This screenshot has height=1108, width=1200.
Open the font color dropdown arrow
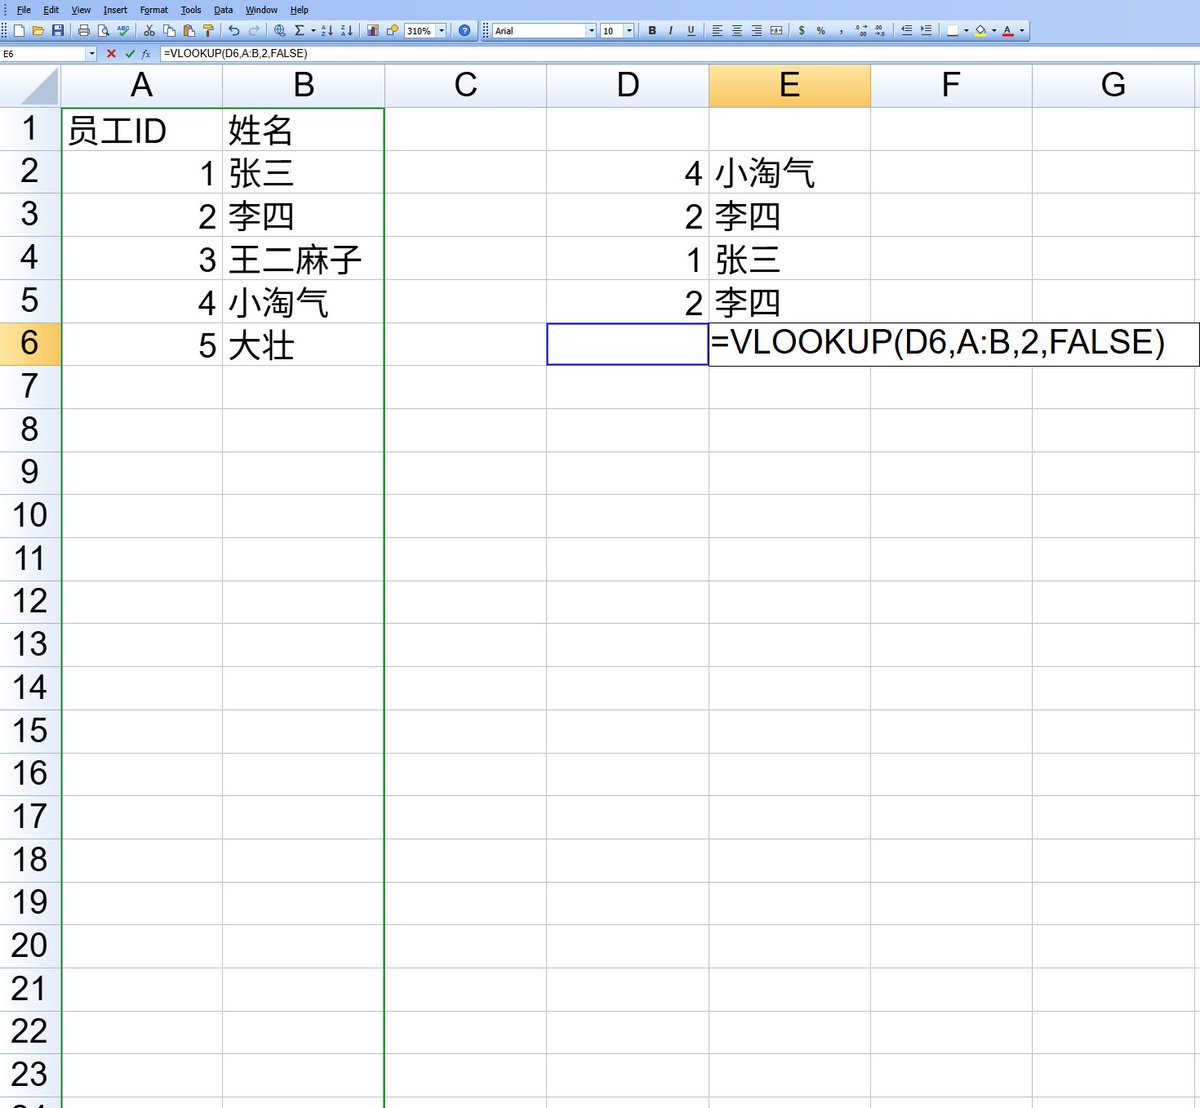pos(1022,31)
